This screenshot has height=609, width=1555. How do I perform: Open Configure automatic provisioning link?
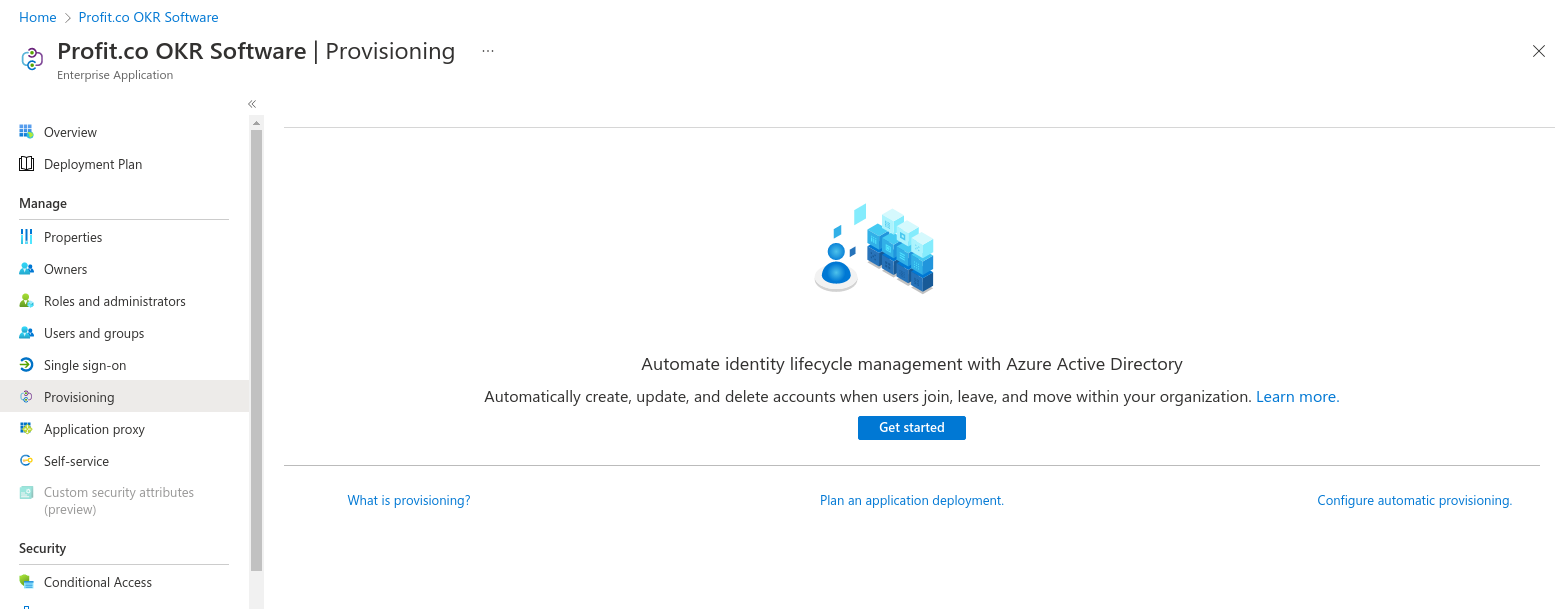(x=1414, y=500)
